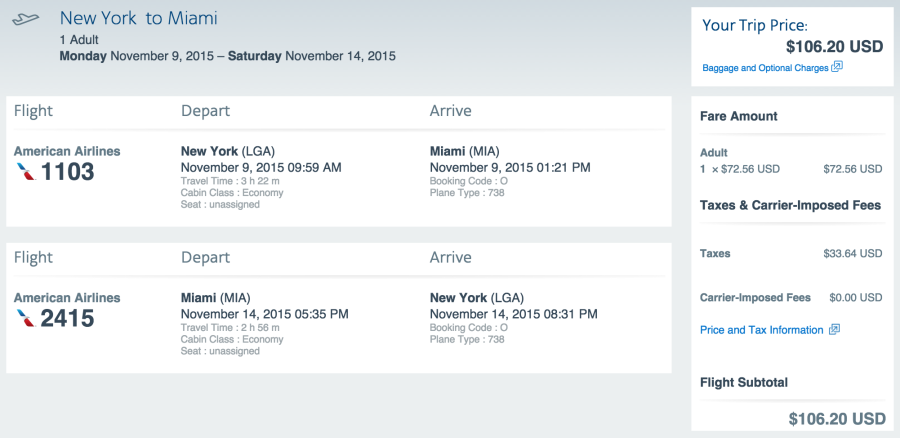Open the Price and Tax Information link
Image resolution: width=900 pixels, height=438 pixels.
(x=762, y=330)
